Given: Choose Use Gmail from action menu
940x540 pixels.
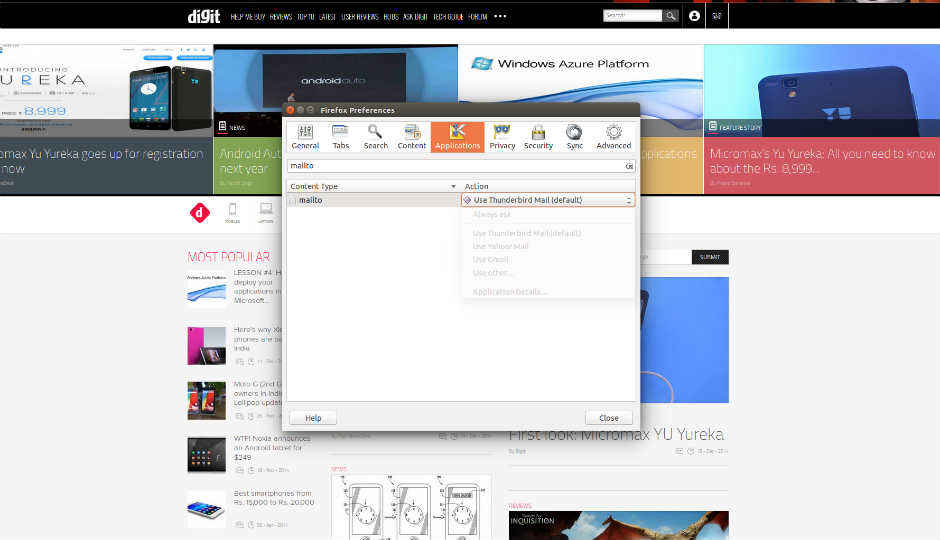Looking at the screenshot, I should (x=490, y=260).
